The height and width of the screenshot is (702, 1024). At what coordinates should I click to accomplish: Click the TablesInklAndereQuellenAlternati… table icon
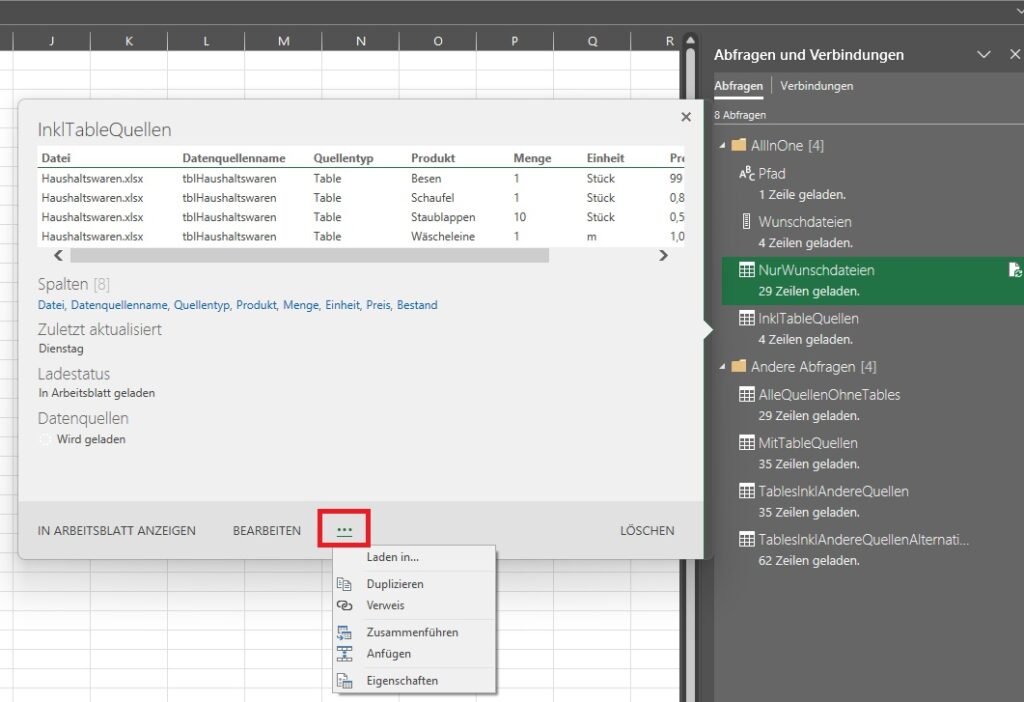pos(746,539)
